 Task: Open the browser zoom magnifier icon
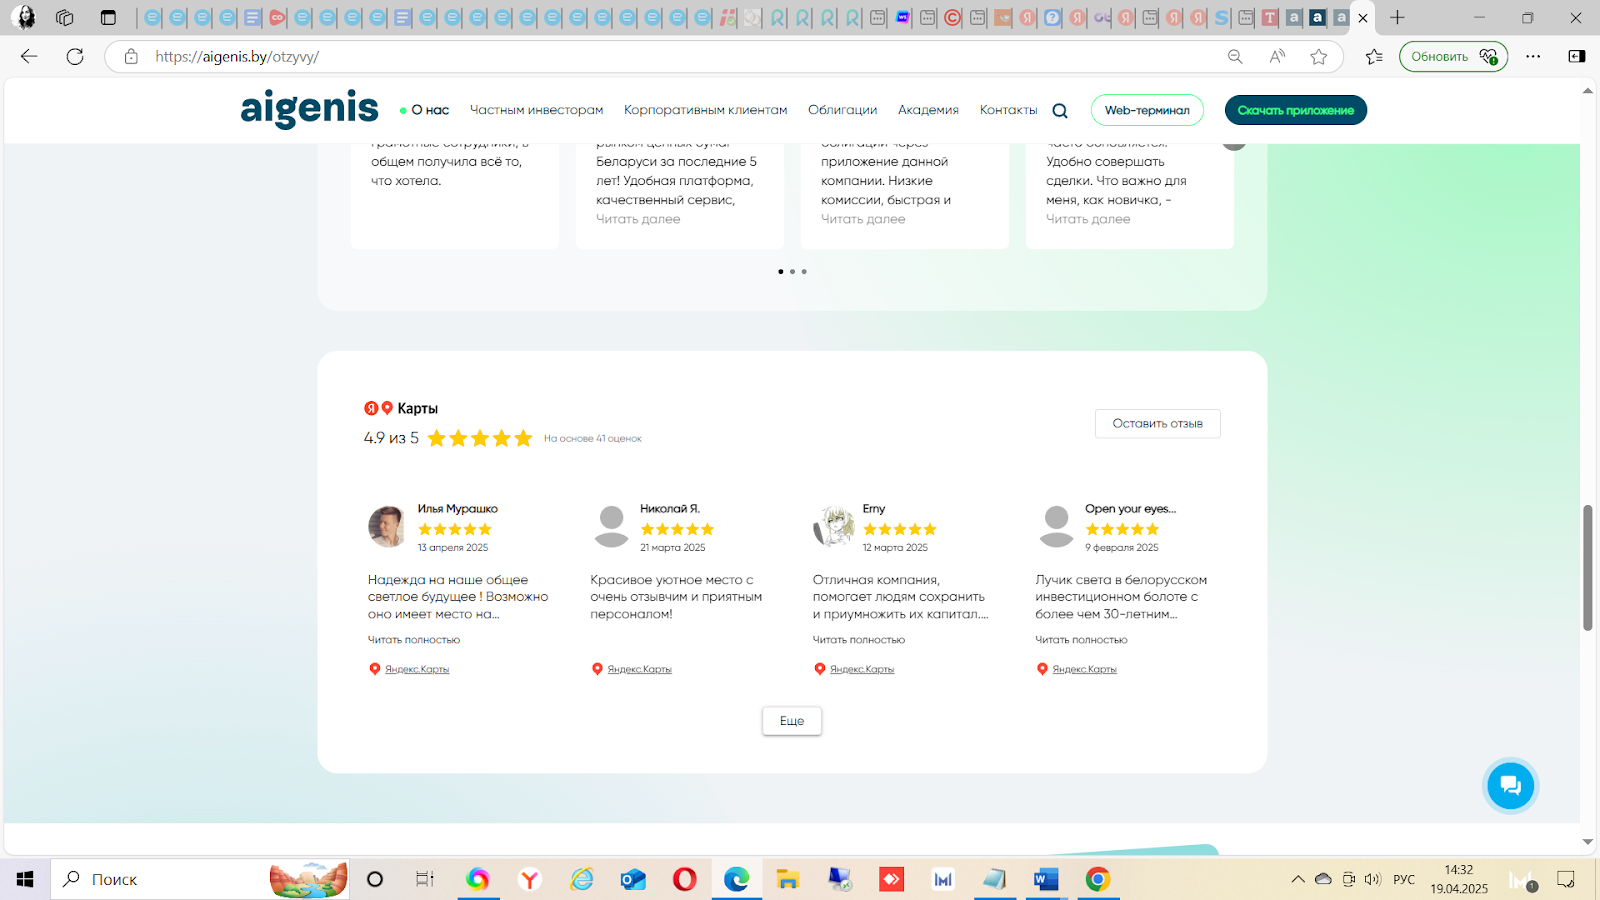[1235, 57]
